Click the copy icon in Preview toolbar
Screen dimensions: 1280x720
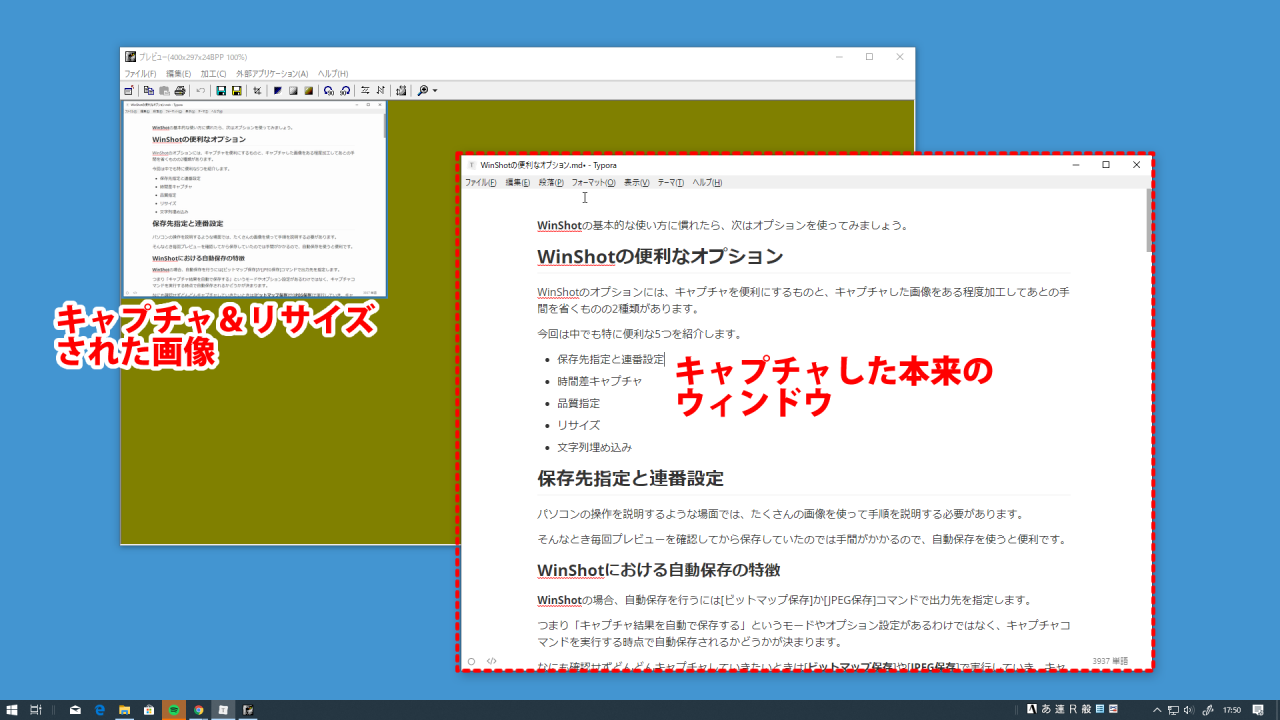(148, 91)
